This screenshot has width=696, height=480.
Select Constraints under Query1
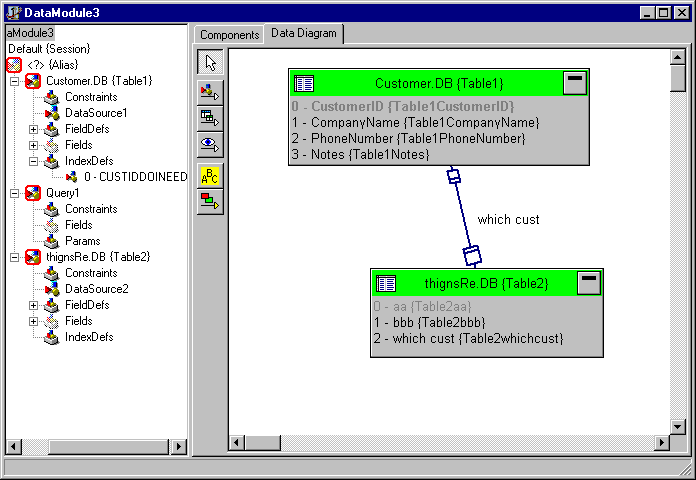(x=91, y=209)
